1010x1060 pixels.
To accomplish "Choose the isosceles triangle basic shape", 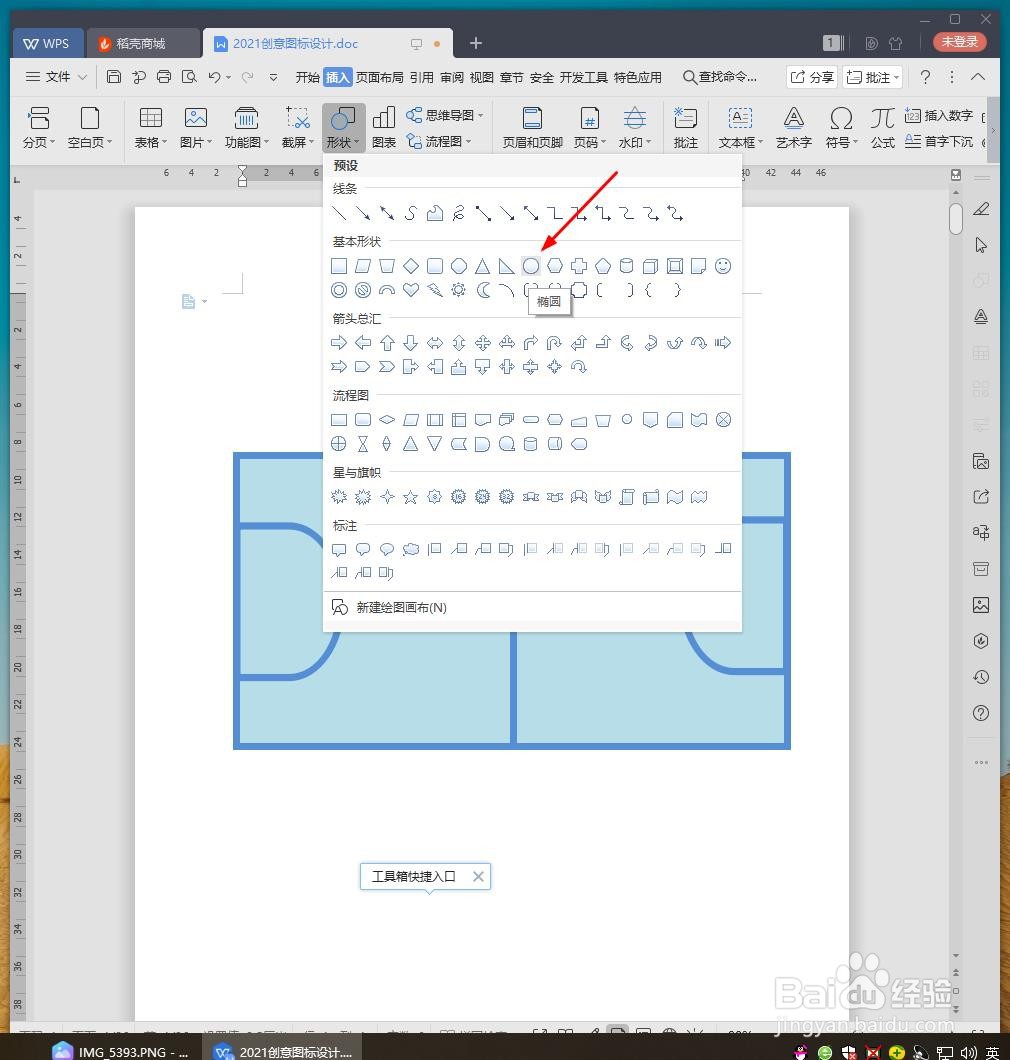I will pyautogui.click(x=482, y=266).
